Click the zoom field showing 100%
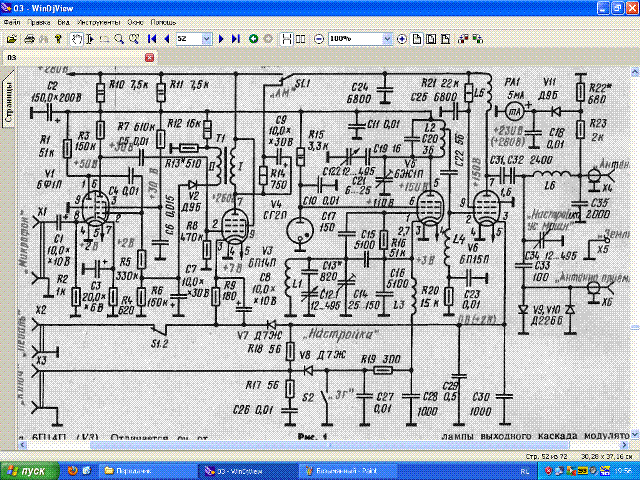Viewport: 640px width, 480px height. tap(356, 39)
